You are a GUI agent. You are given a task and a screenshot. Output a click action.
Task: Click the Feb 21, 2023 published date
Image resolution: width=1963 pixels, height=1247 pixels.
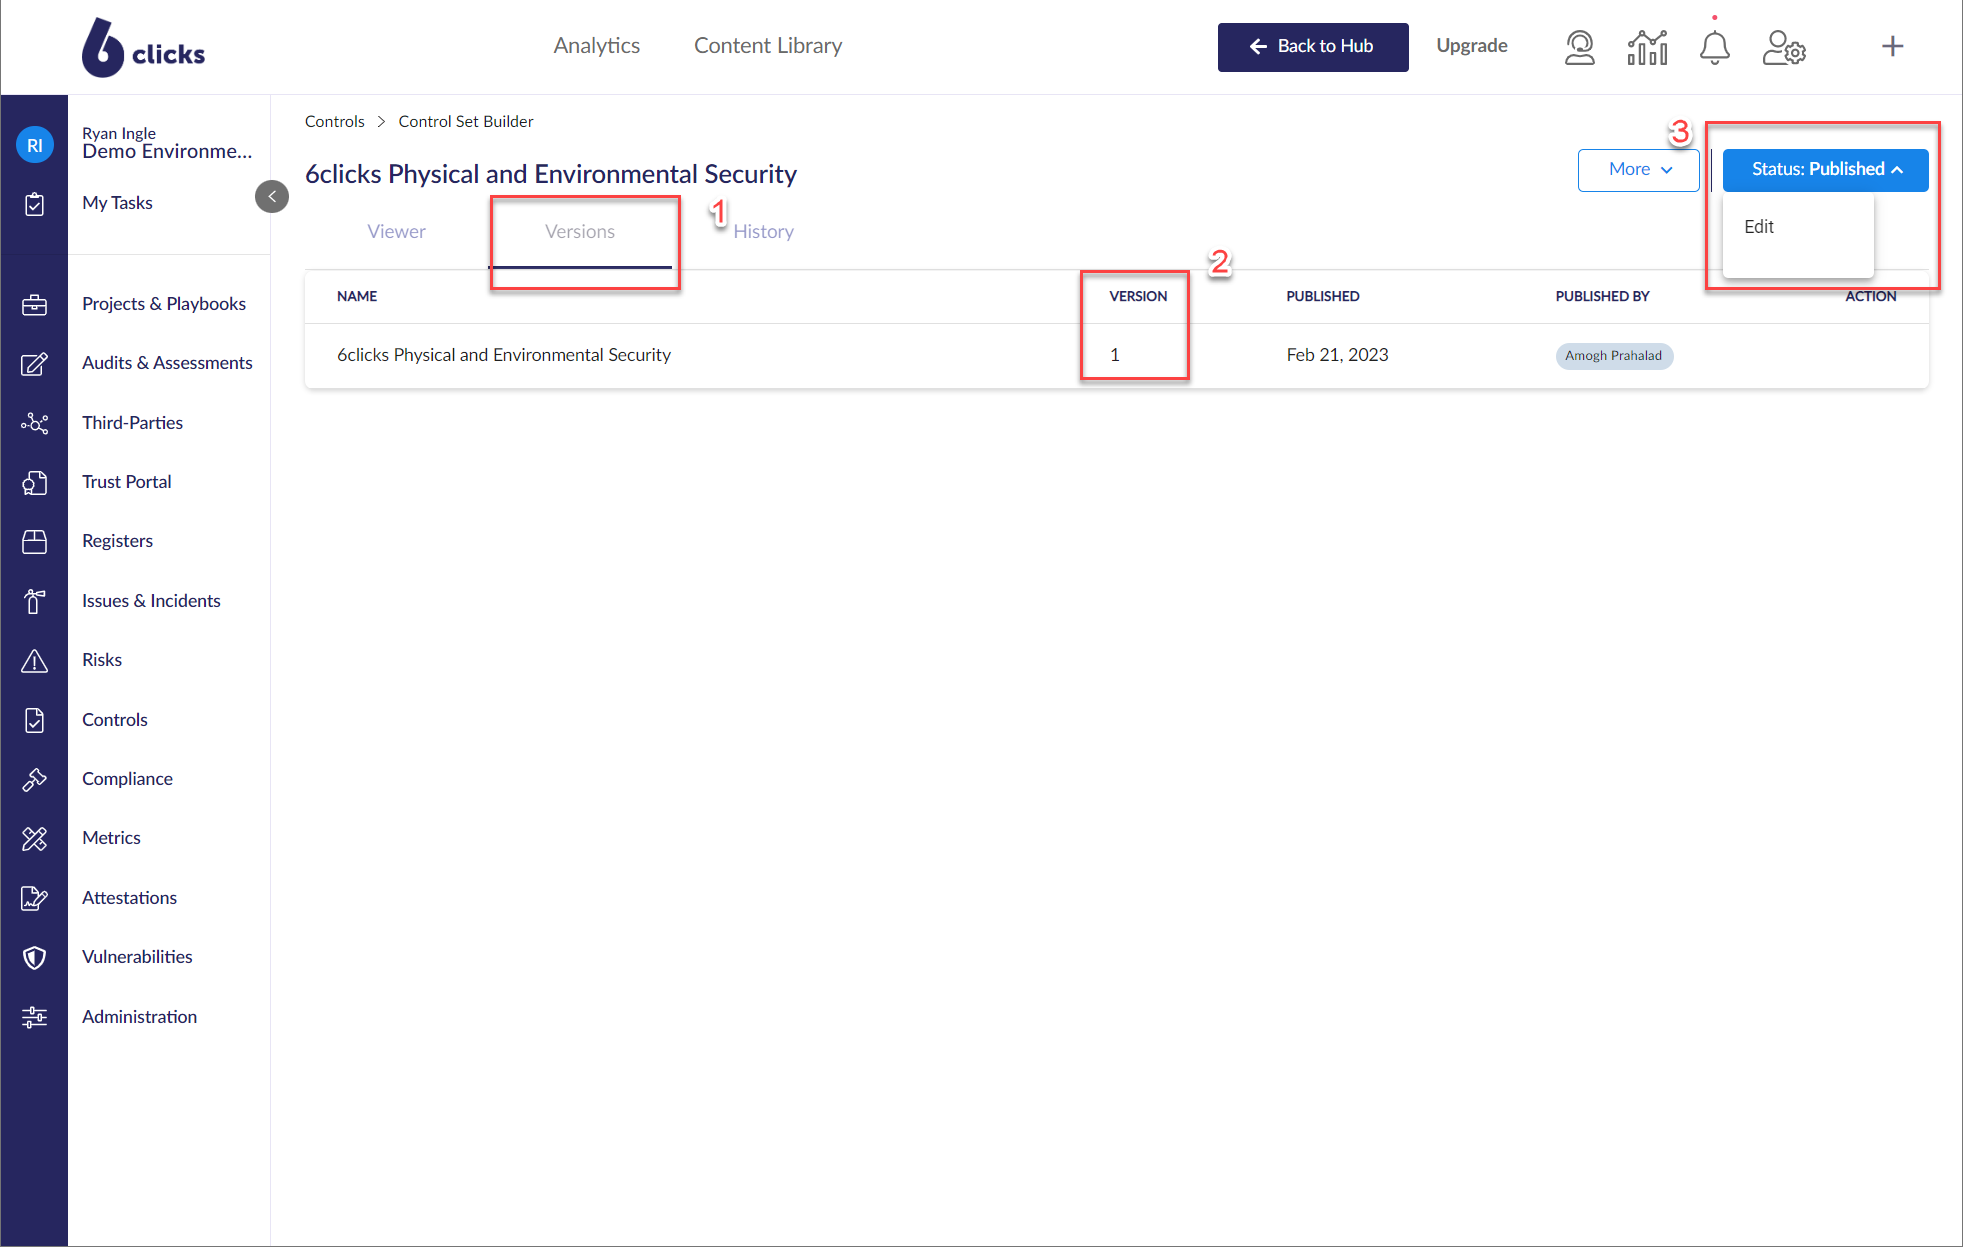tap(1337, 355)
